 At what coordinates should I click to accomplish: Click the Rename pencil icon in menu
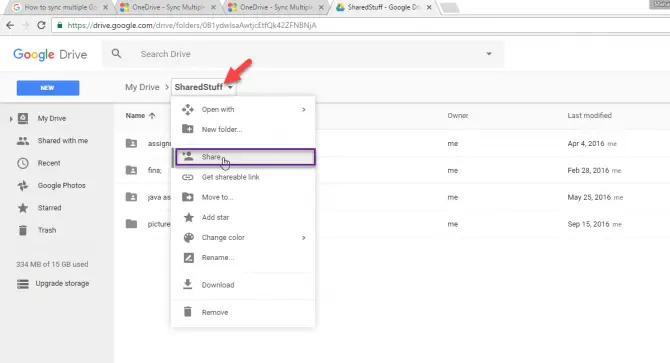[x=188, y=258]
